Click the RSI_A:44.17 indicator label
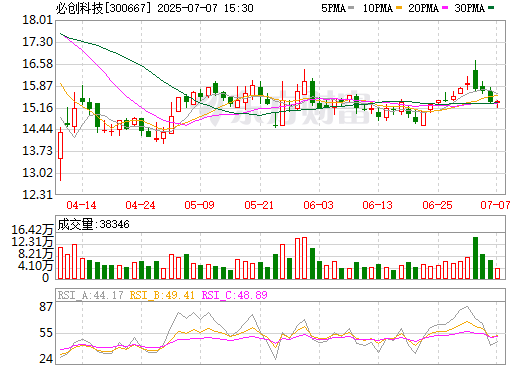Viewport: 520px width, 365px height. [90, 295]
